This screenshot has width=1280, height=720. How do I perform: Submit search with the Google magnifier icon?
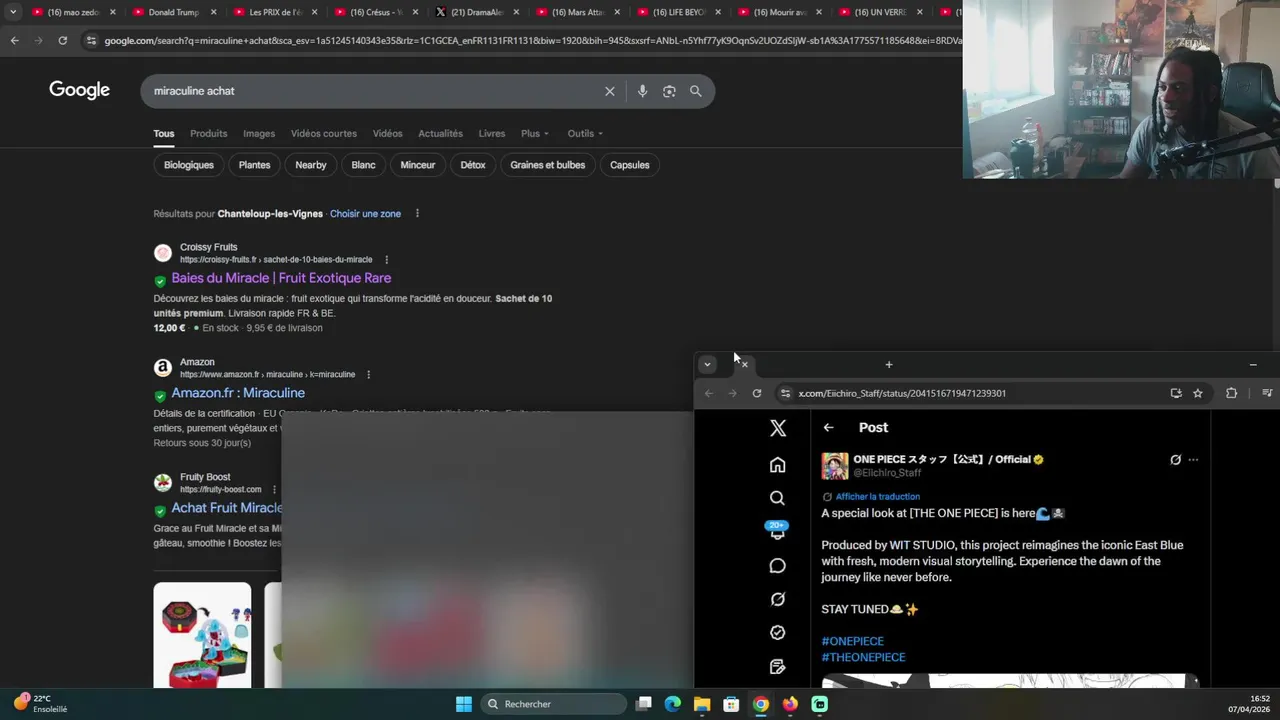696,91
